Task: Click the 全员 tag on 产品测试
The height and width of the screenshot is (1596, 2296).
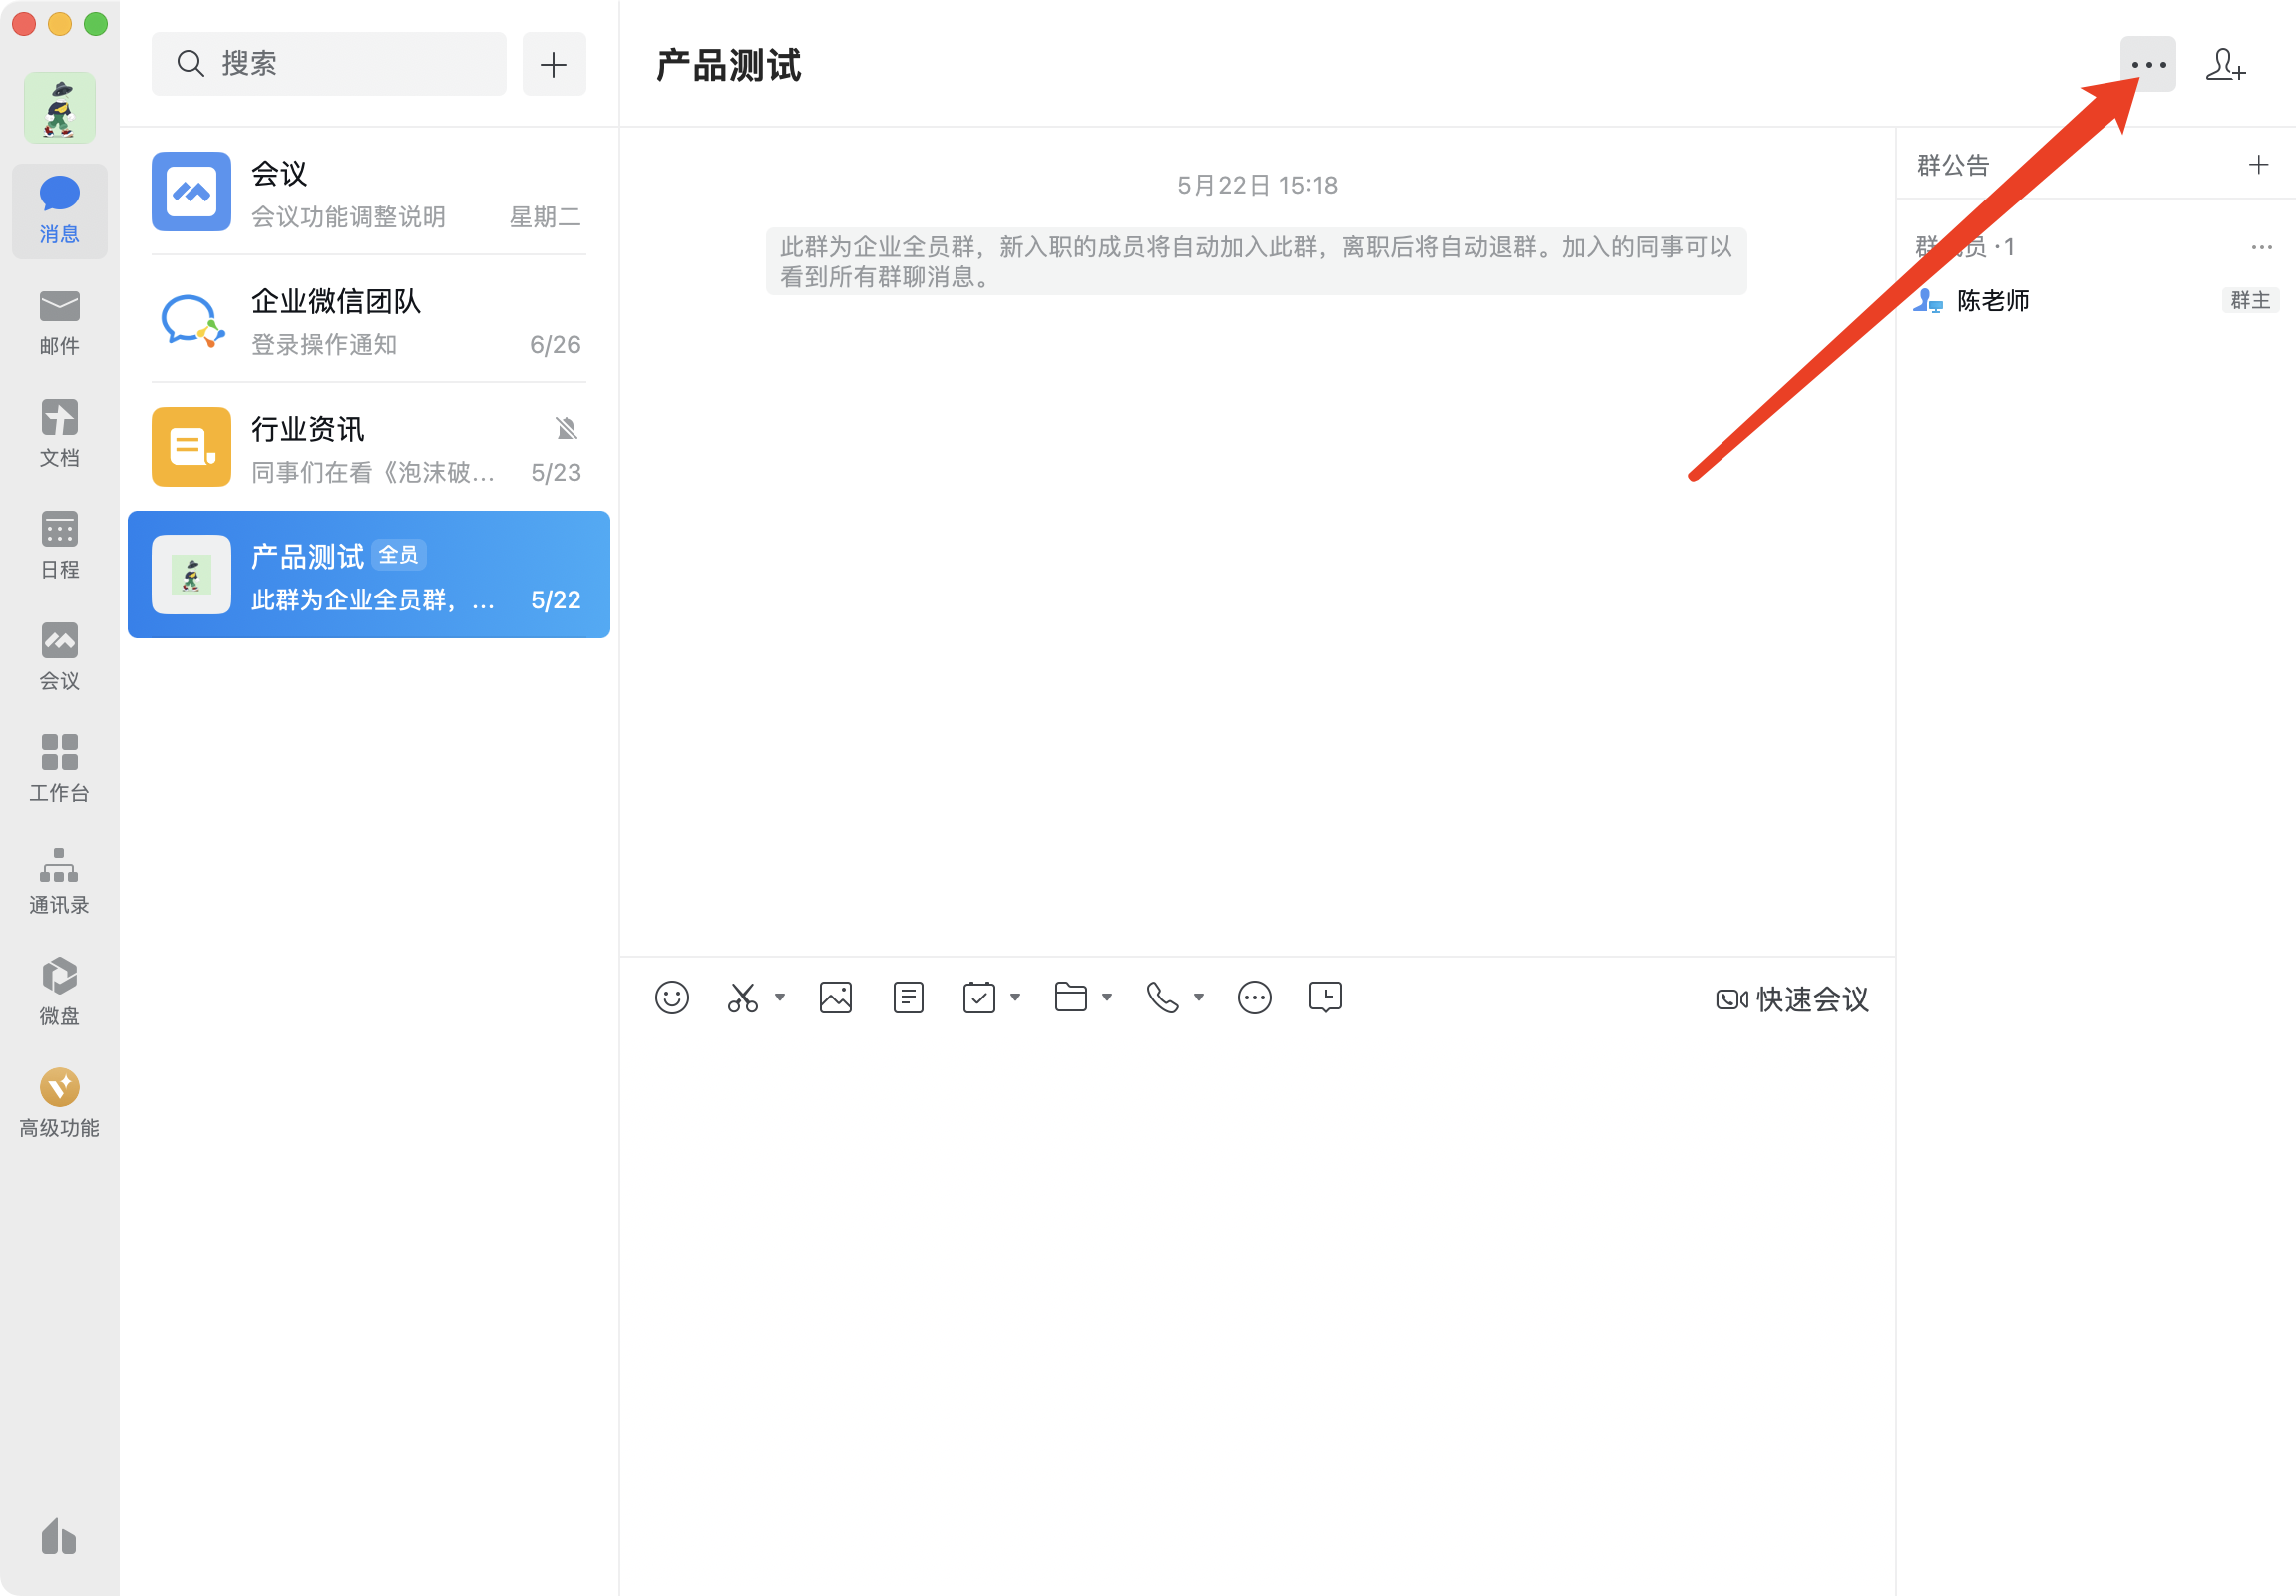Action: tap(398, 555)
